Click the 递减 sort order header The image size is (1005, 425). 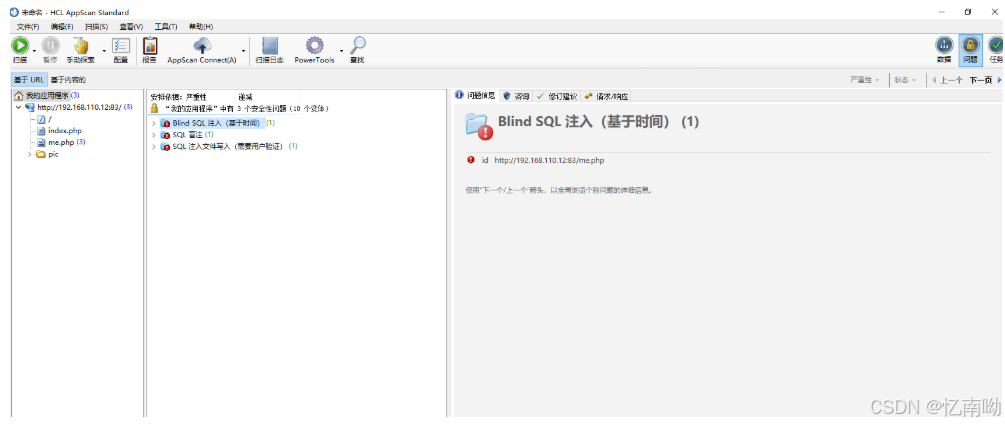(245, 97)
